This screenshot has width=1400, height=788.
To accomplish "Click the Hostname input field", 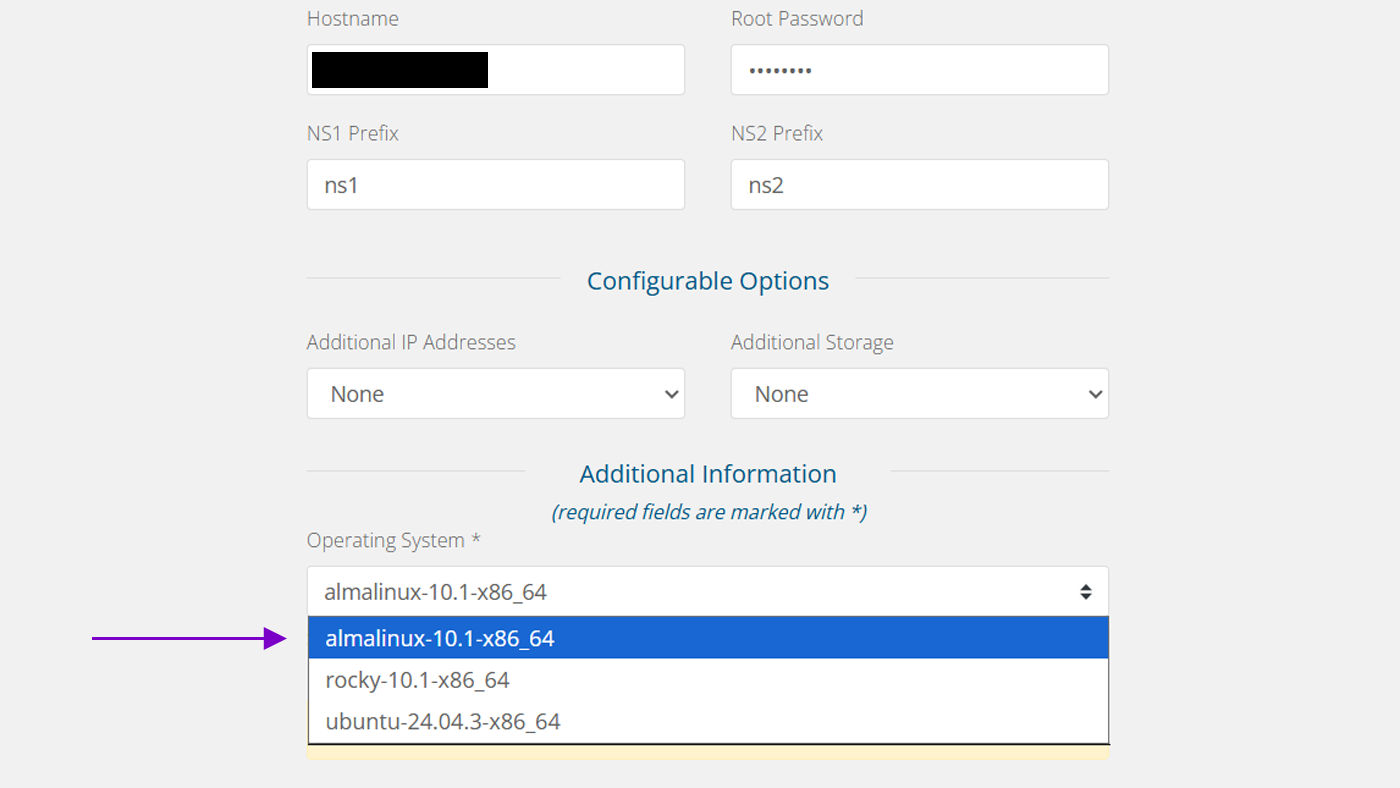I will pyautogui.click(x=495, y=70).
